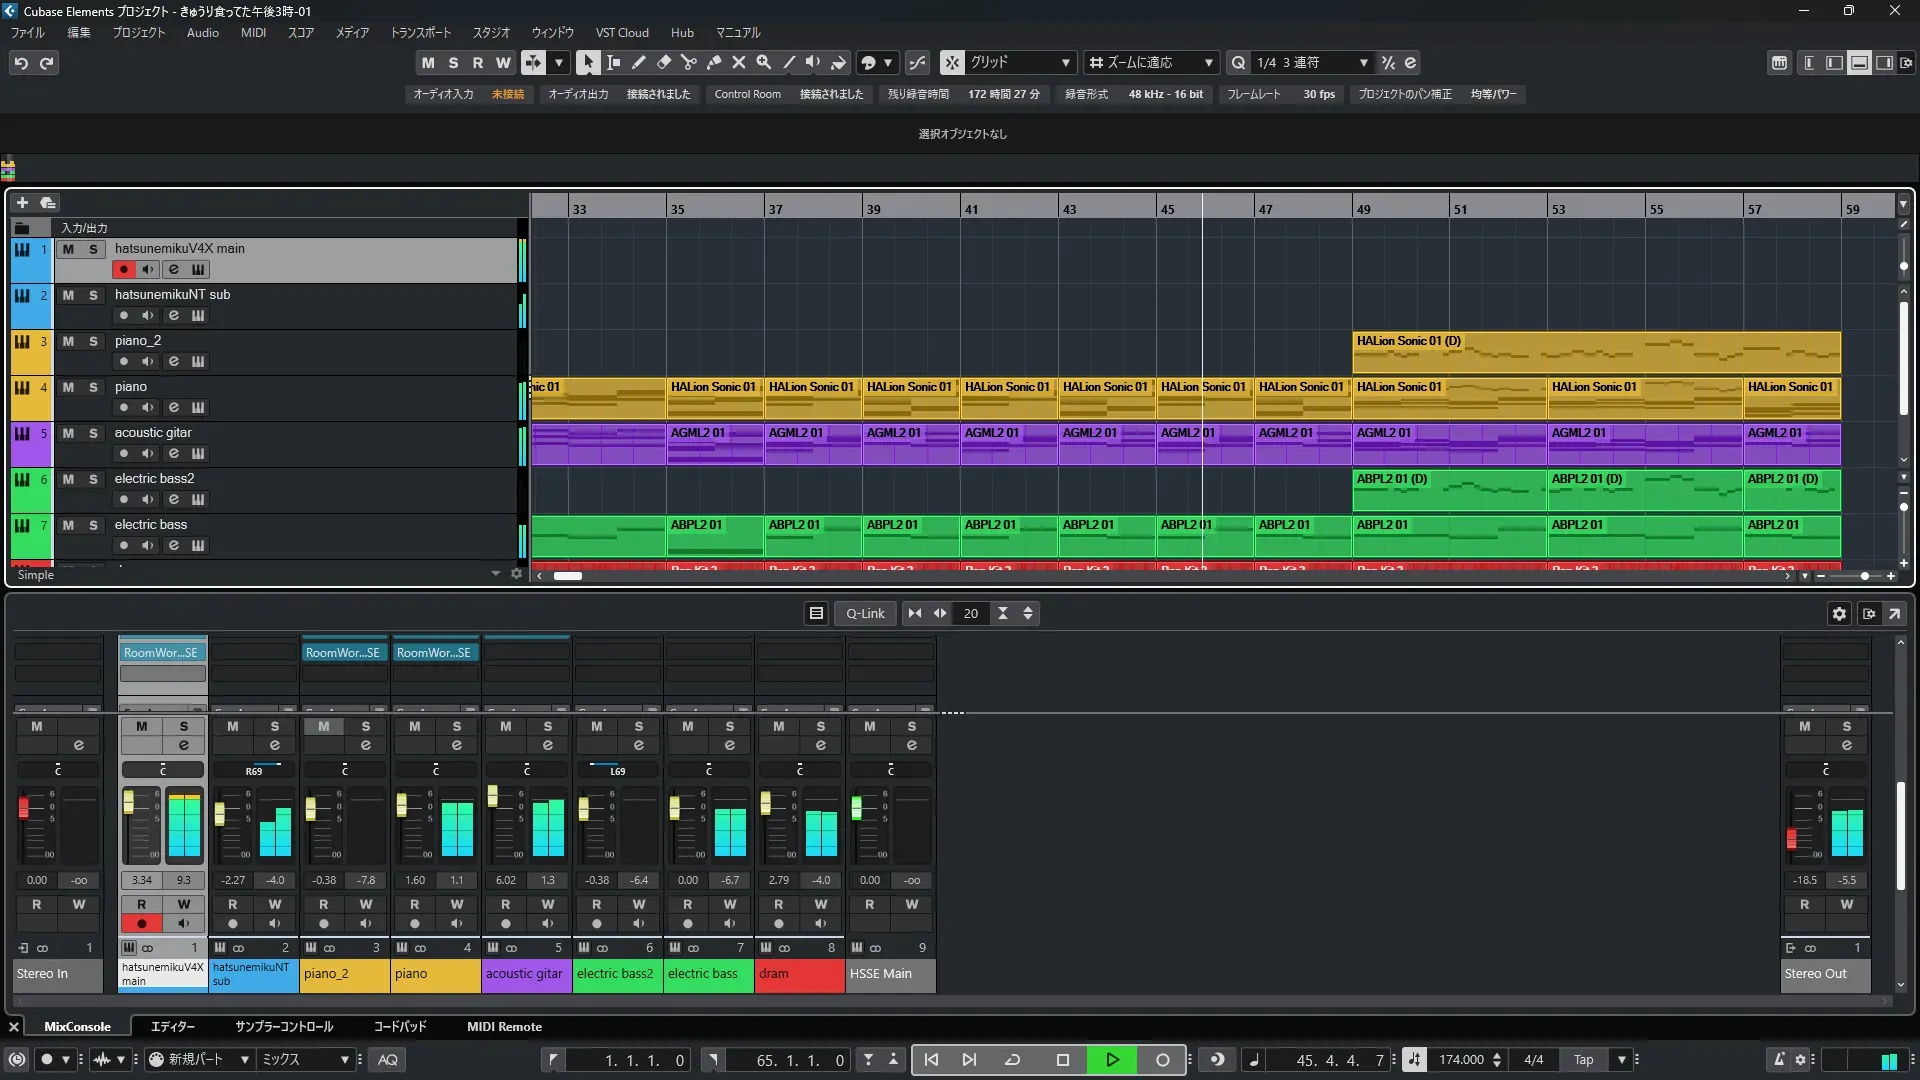
Task: Open the プロジェクト menu
Action: (138, 33)
